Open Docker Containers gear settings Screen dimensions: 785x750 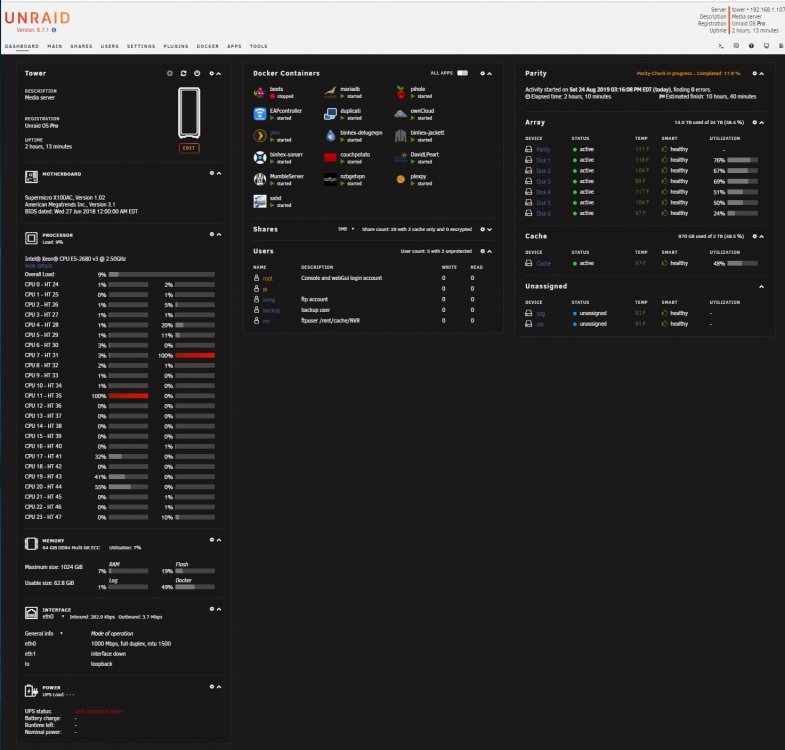483,73
